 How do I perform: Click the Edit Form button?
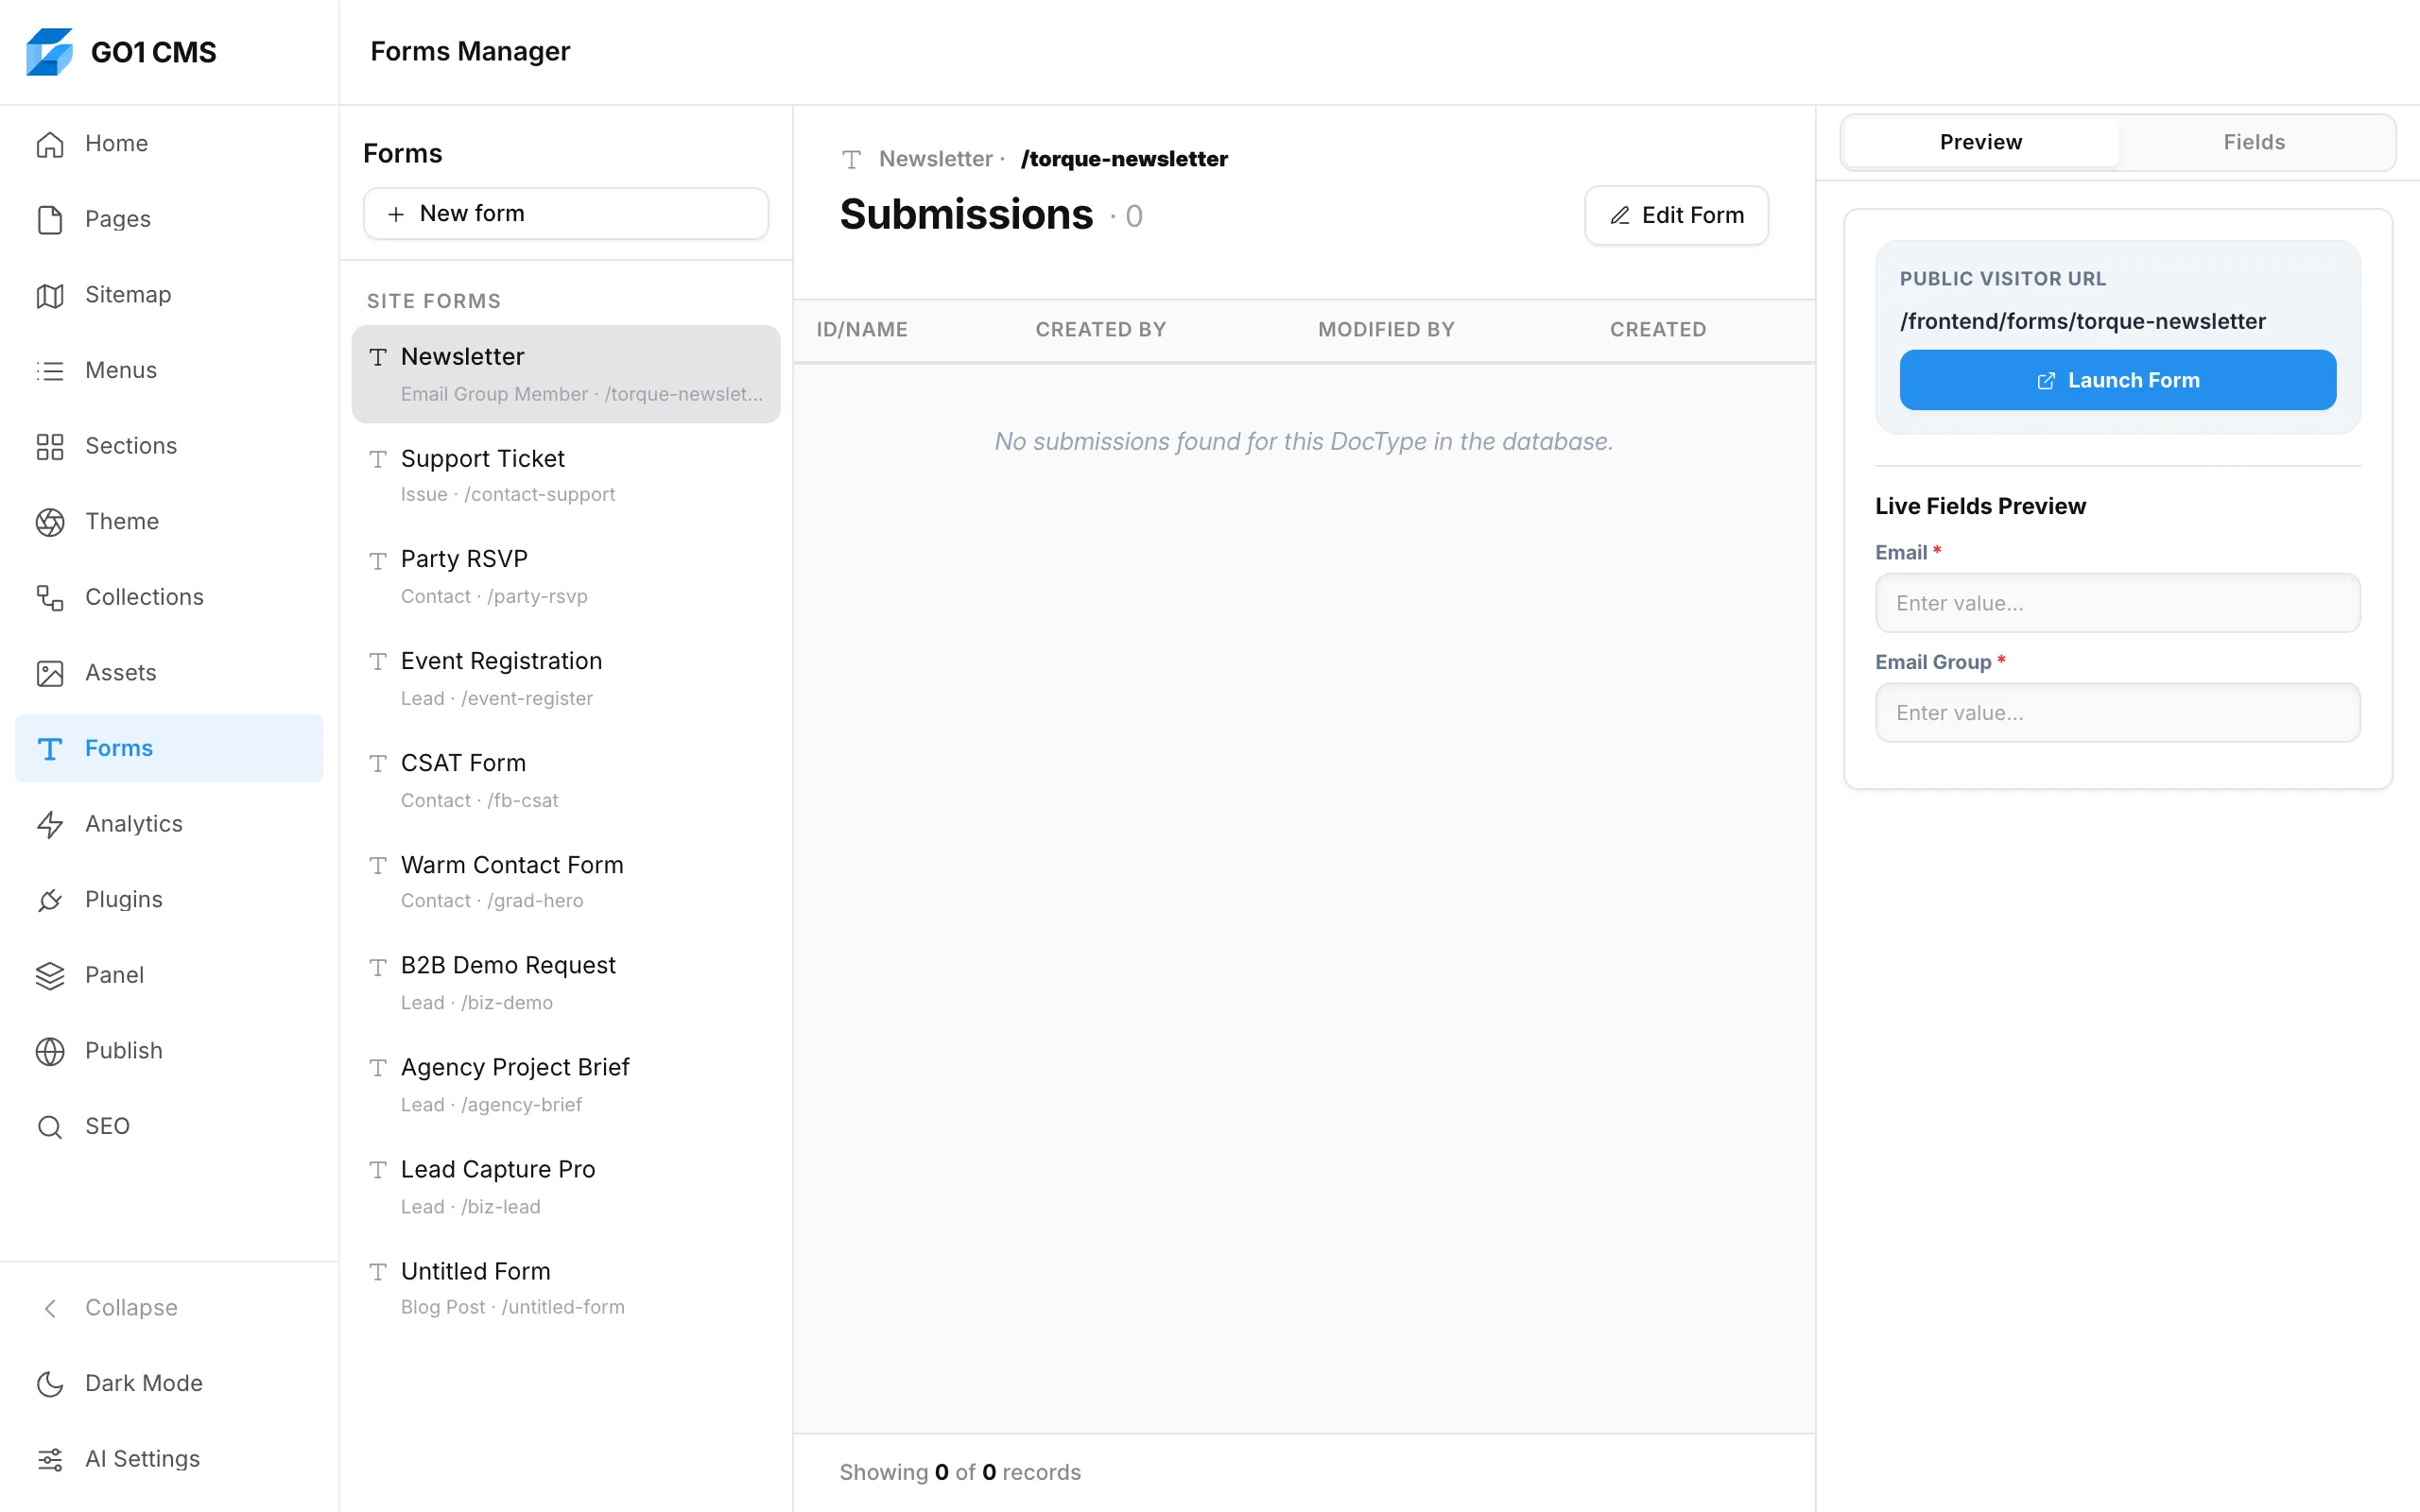1676,215
